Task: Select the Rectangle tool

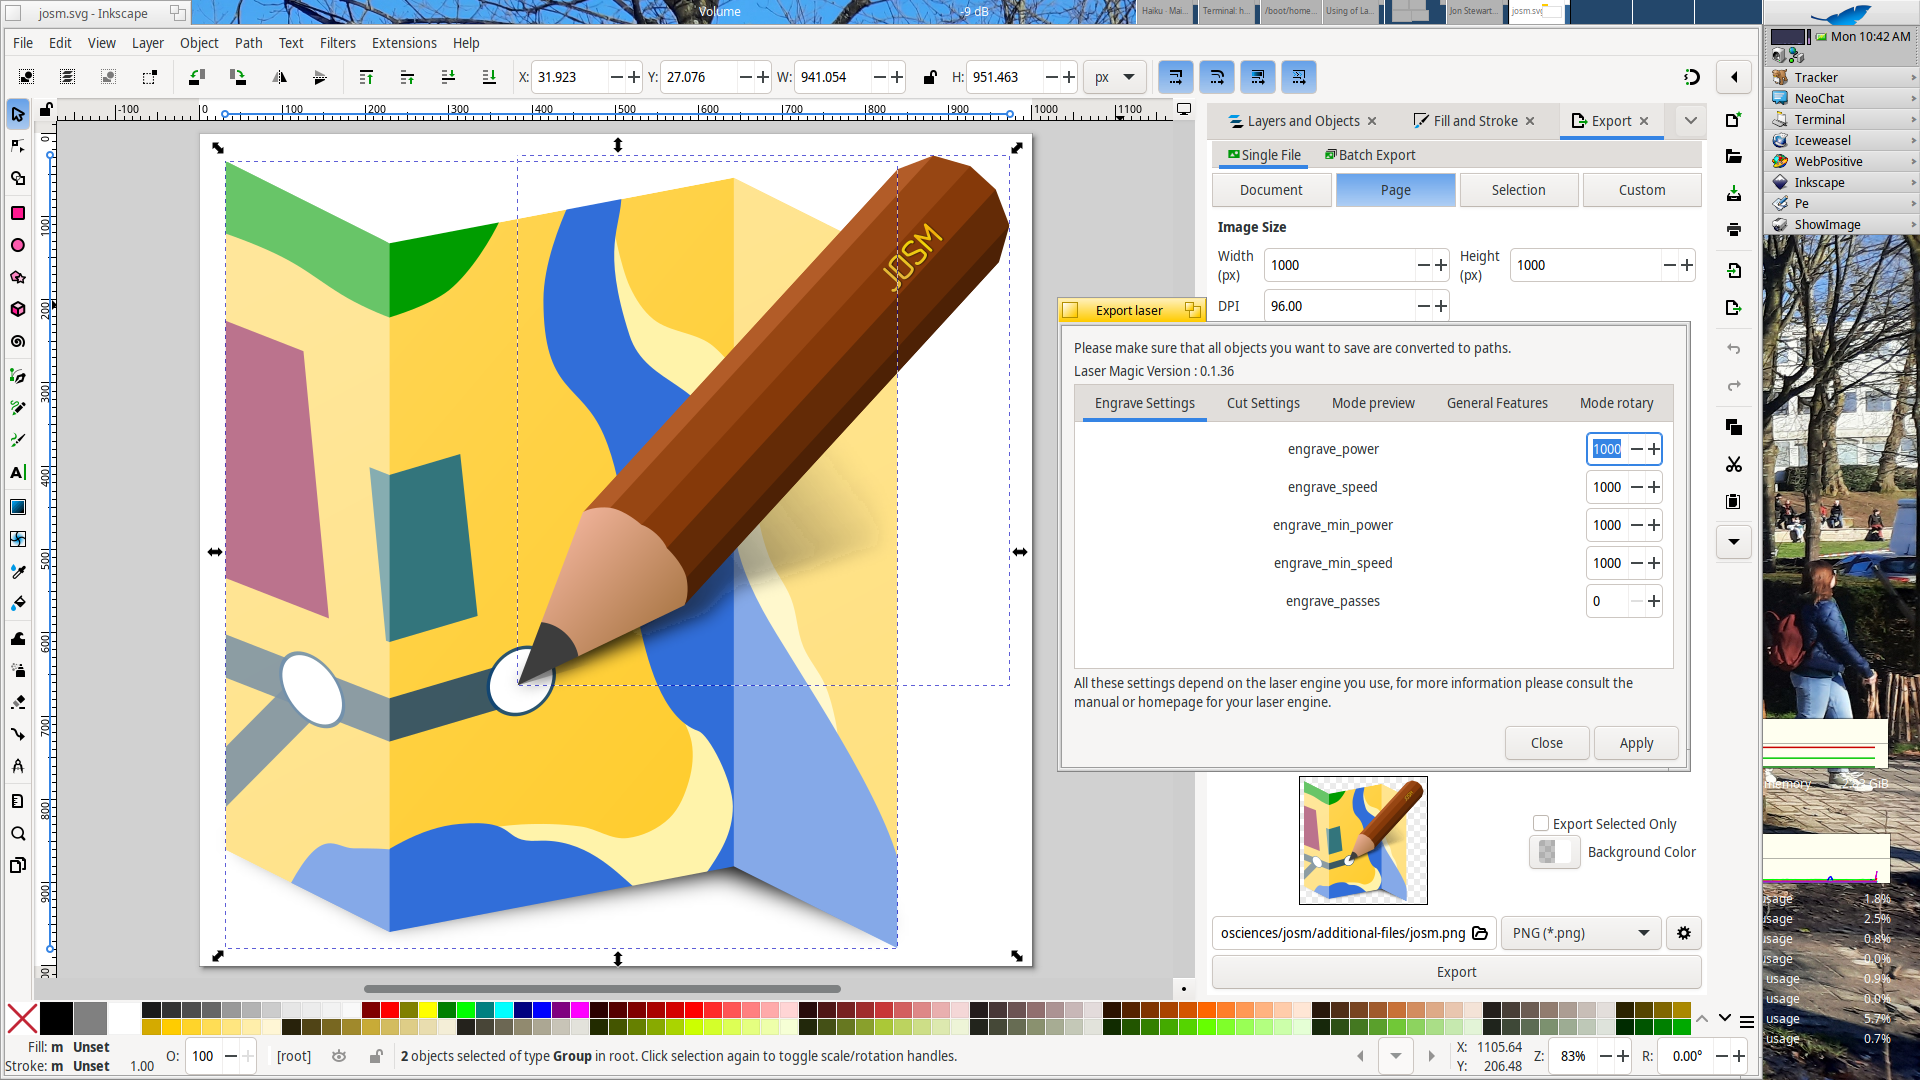Action: (18, 213)
